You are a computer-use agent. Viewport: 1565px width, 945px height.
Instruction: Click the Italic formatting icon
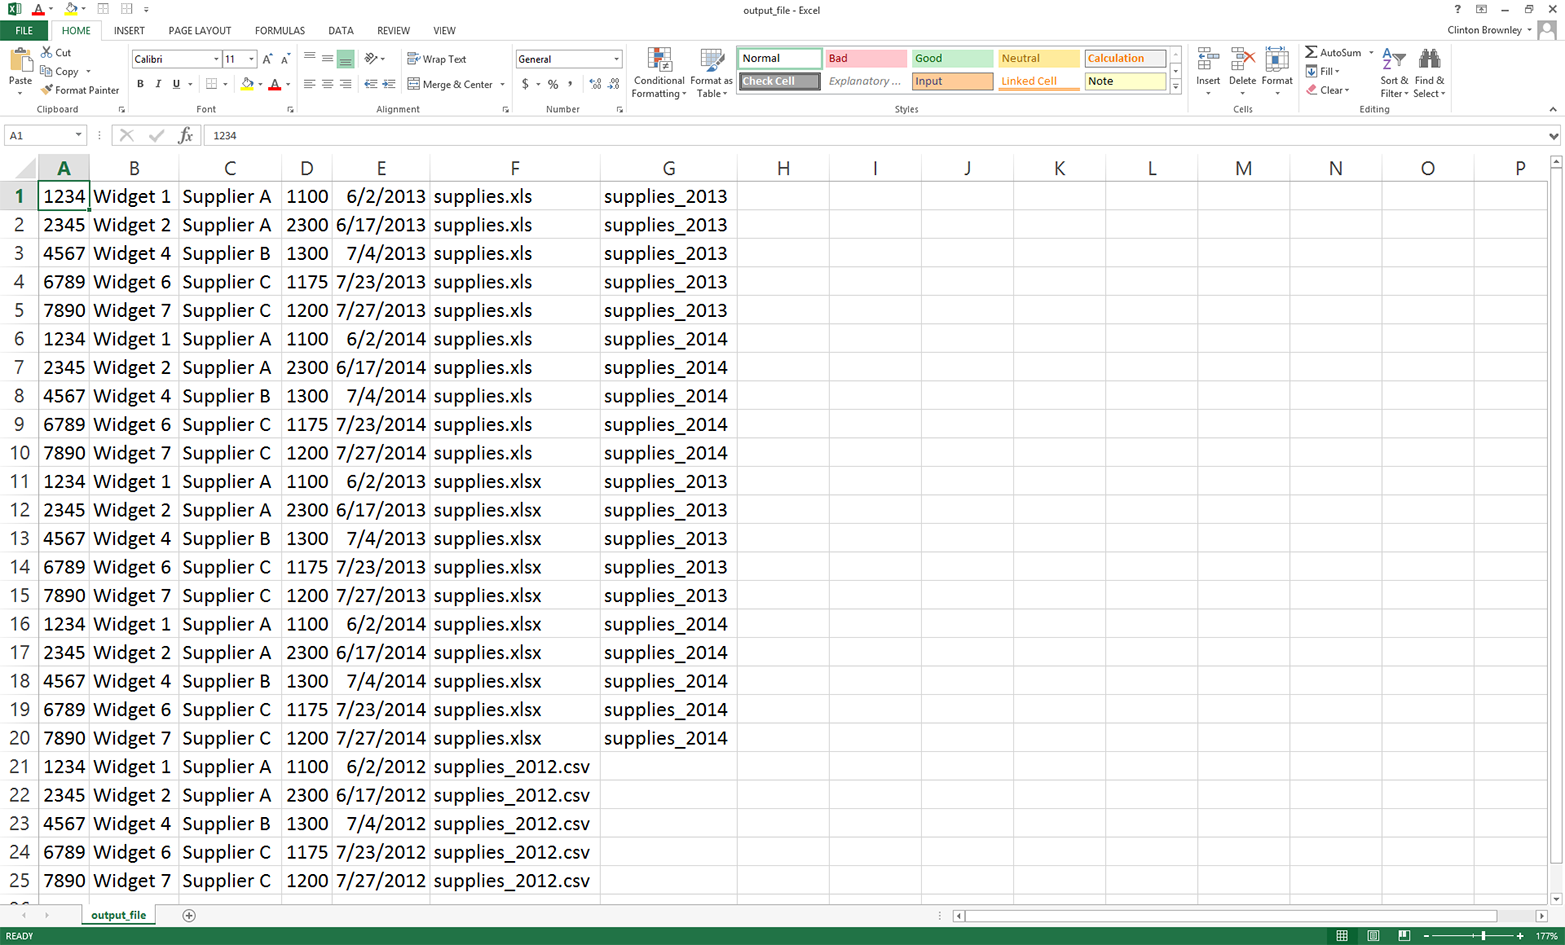[x=157, y=83]
